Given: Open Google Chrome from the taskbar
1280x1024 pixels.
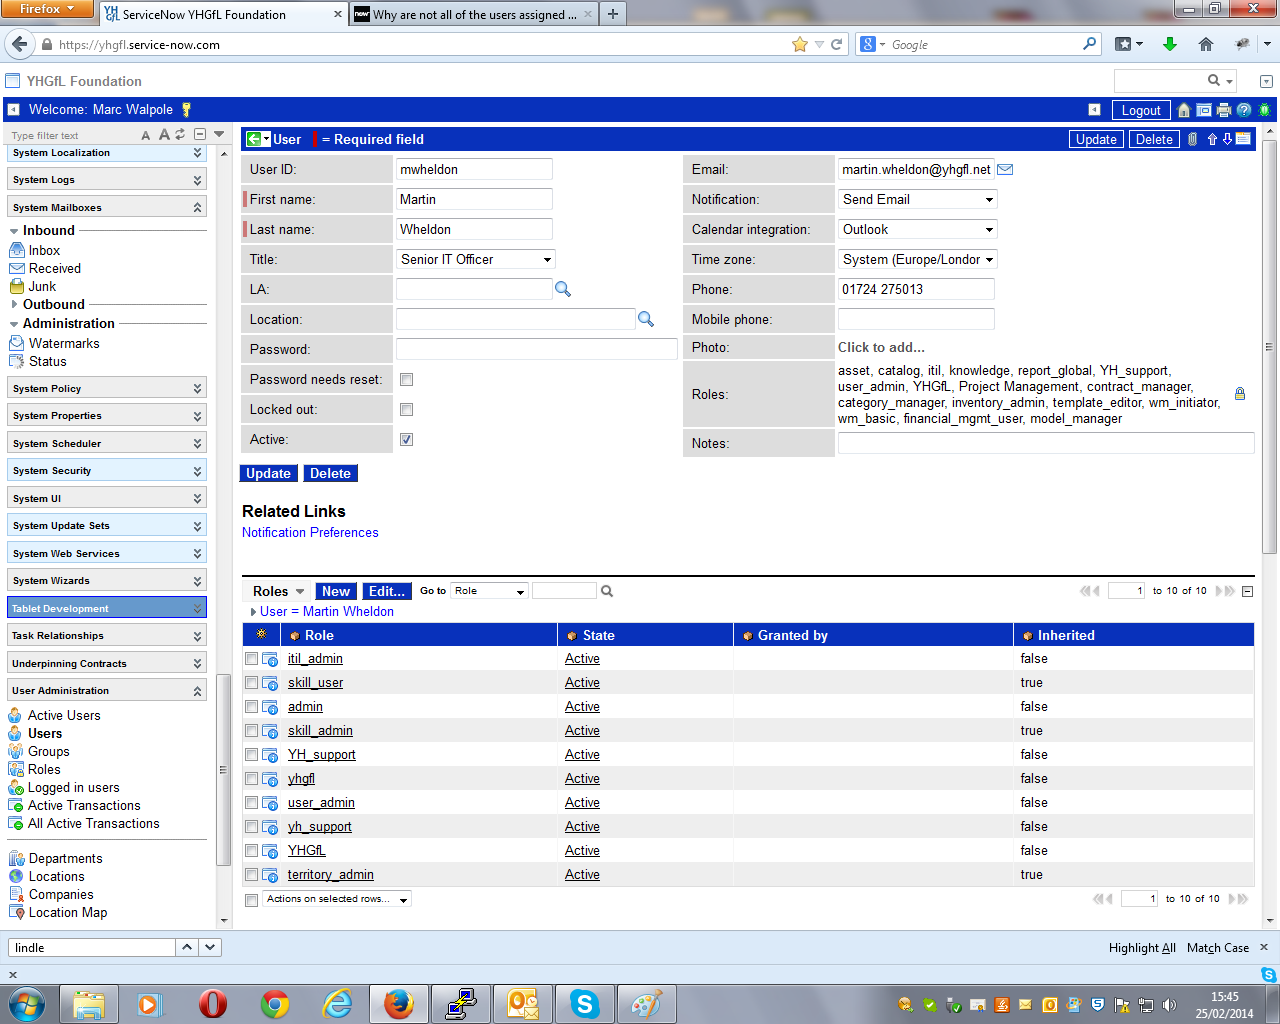Looking at the screenshot, I should (275, 1004).
